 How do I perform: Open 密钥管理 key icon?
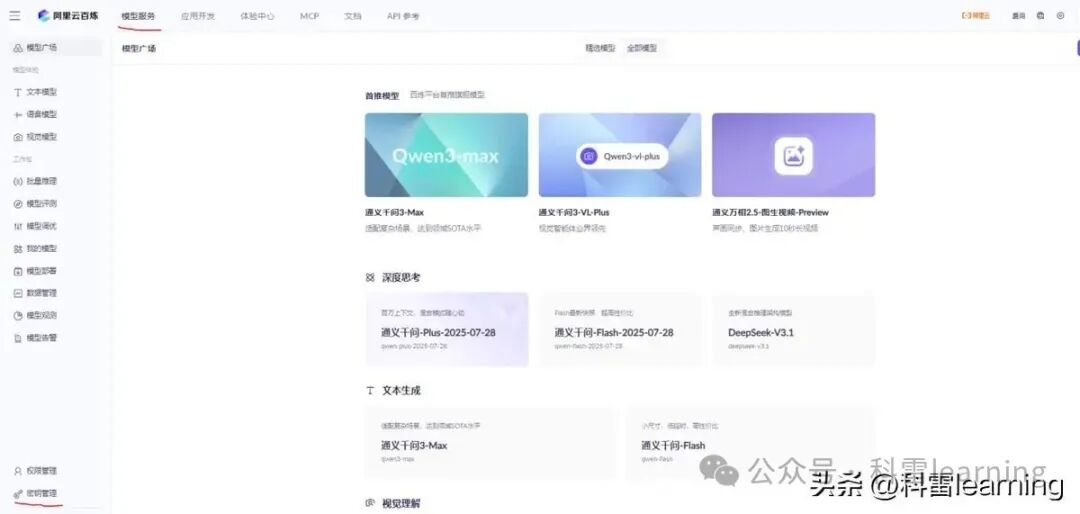18,493
